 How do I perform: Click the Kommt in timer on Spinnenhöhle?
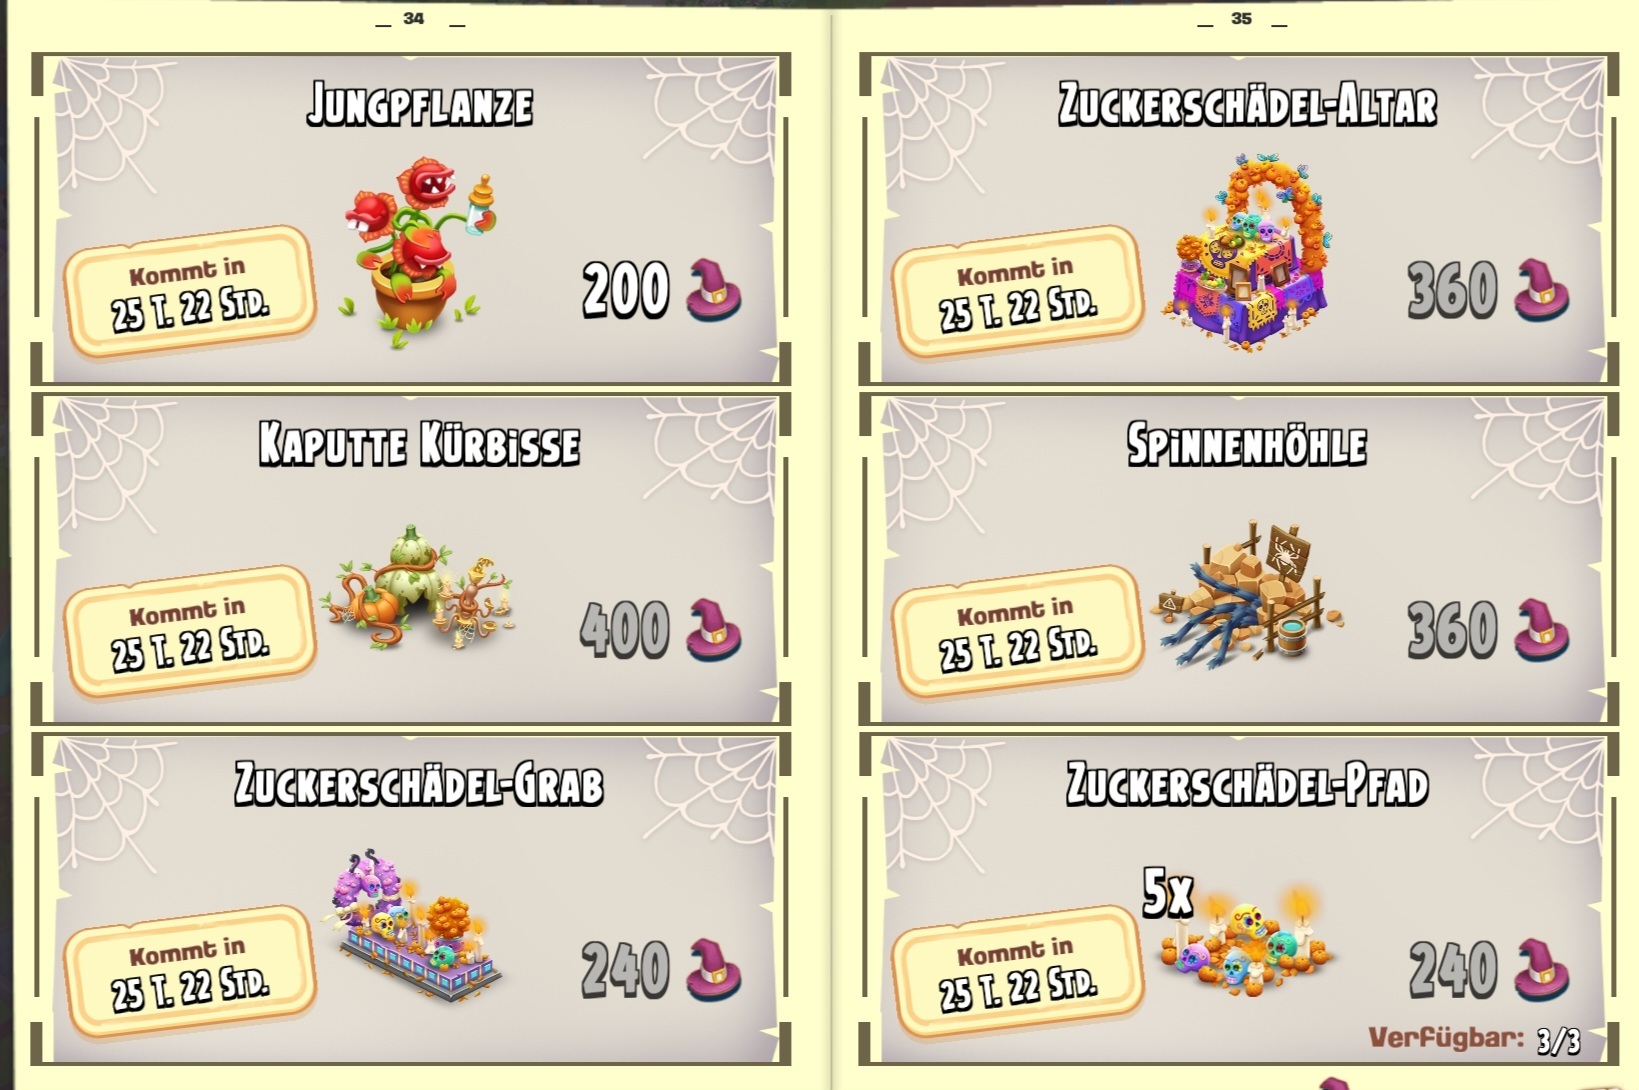pos(1017,632)
